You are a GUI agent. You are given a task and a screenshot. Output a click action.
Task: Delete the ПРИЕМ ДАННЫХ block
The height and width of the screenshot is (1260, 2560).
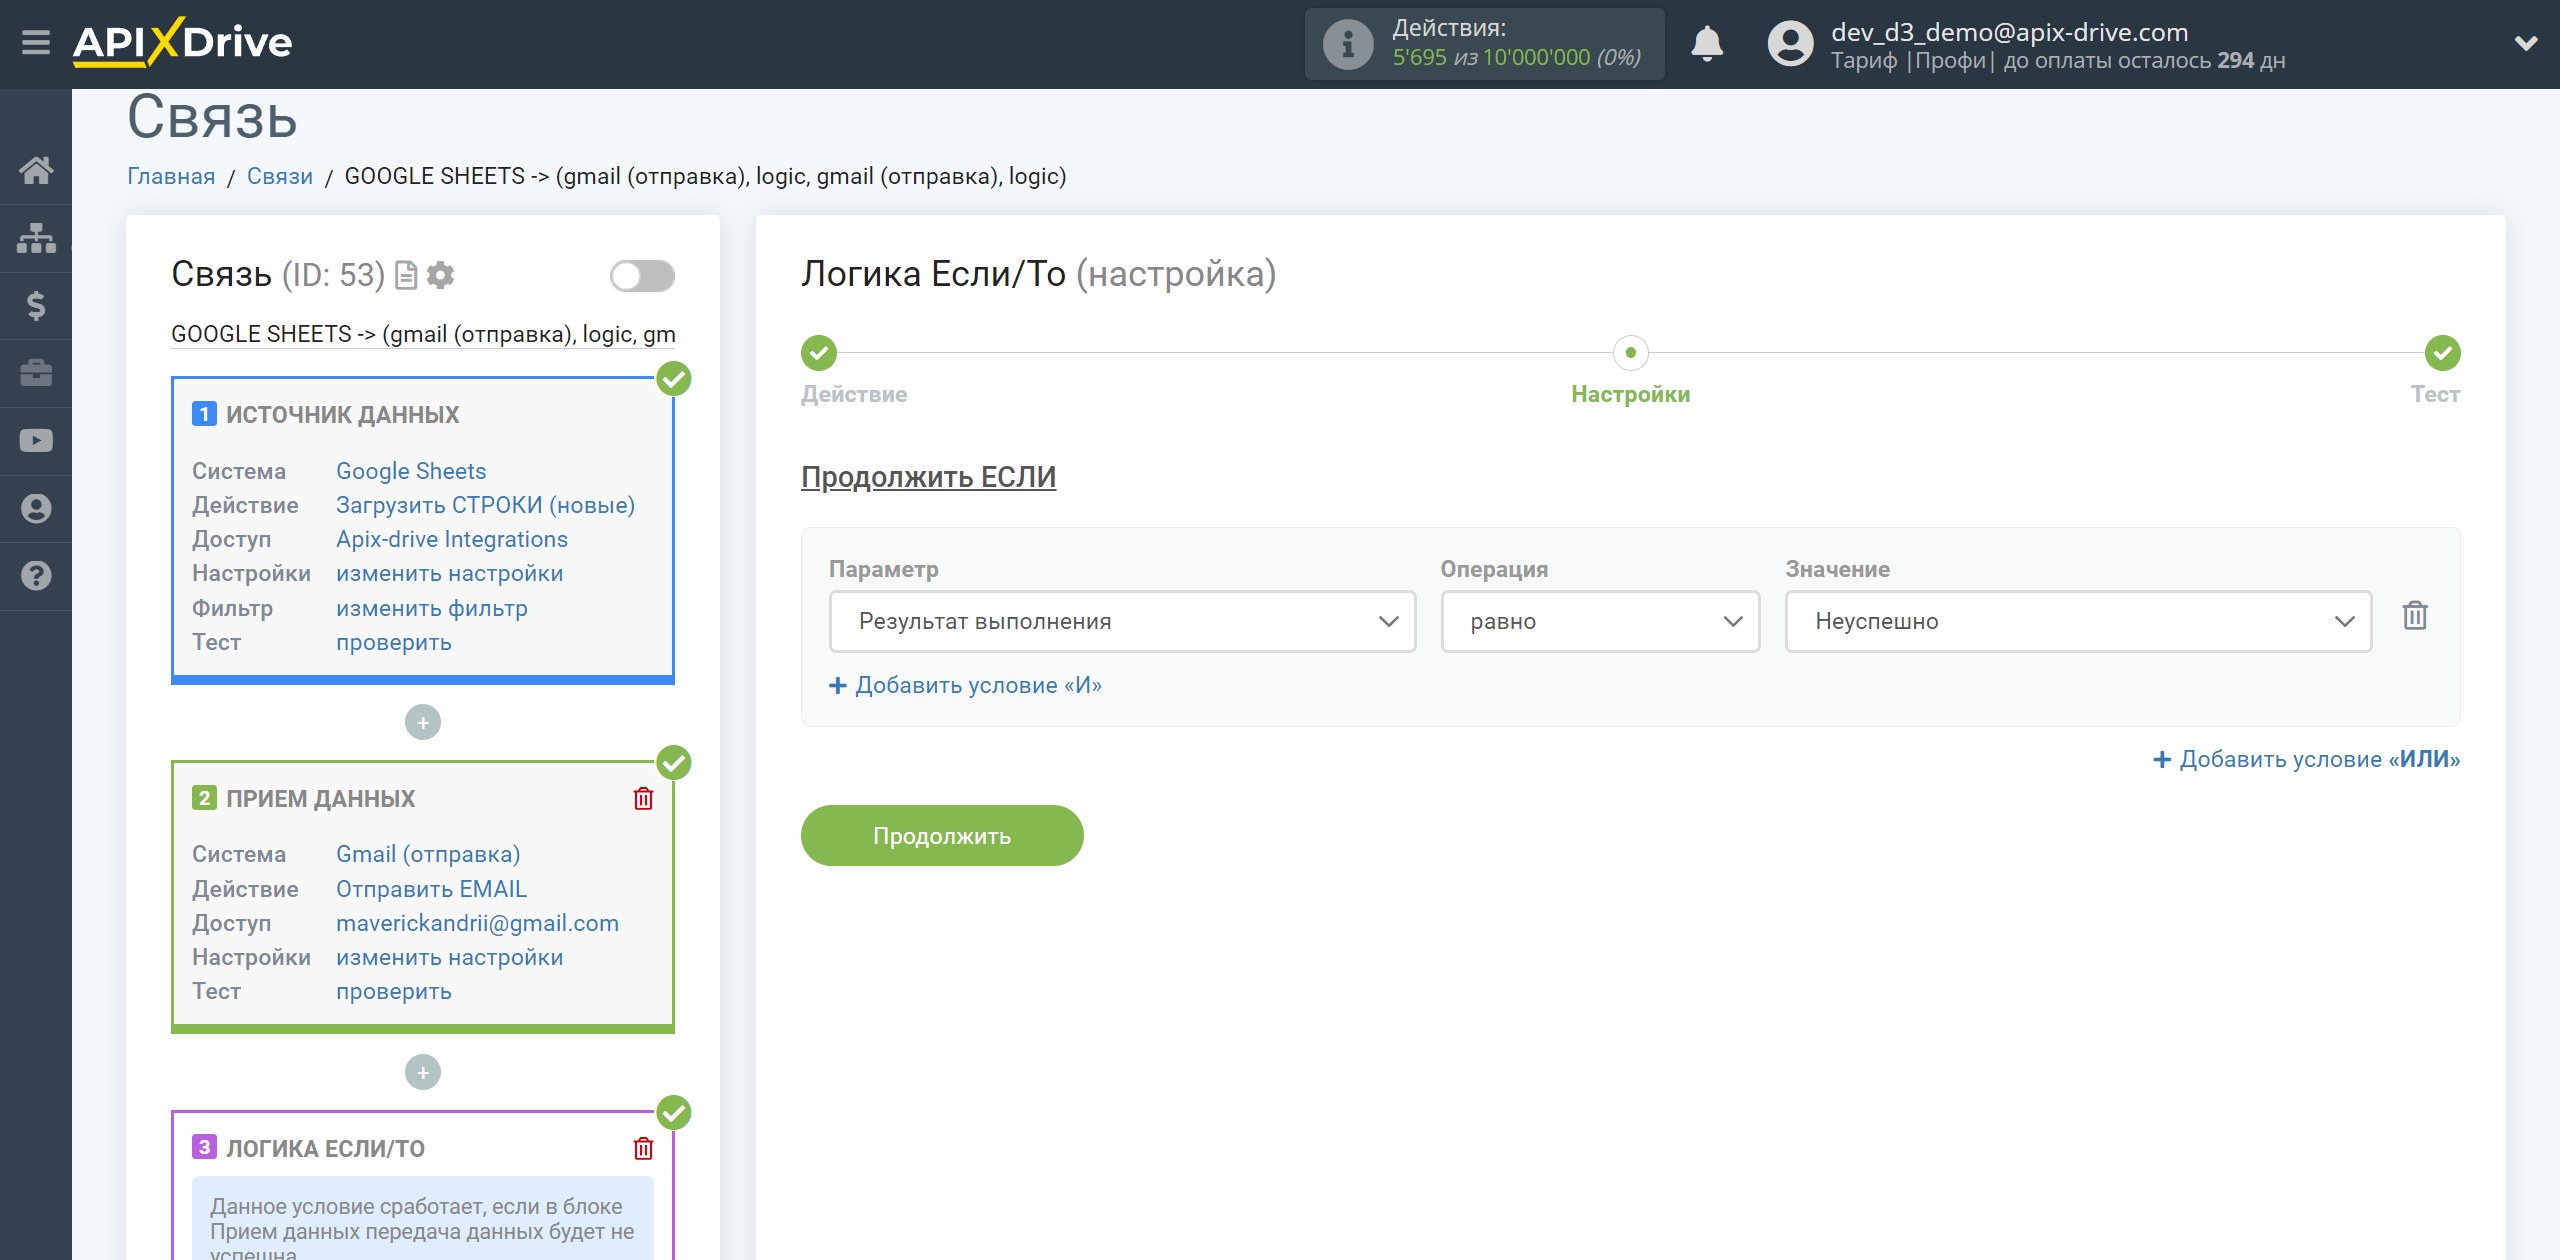pos(643,798)
